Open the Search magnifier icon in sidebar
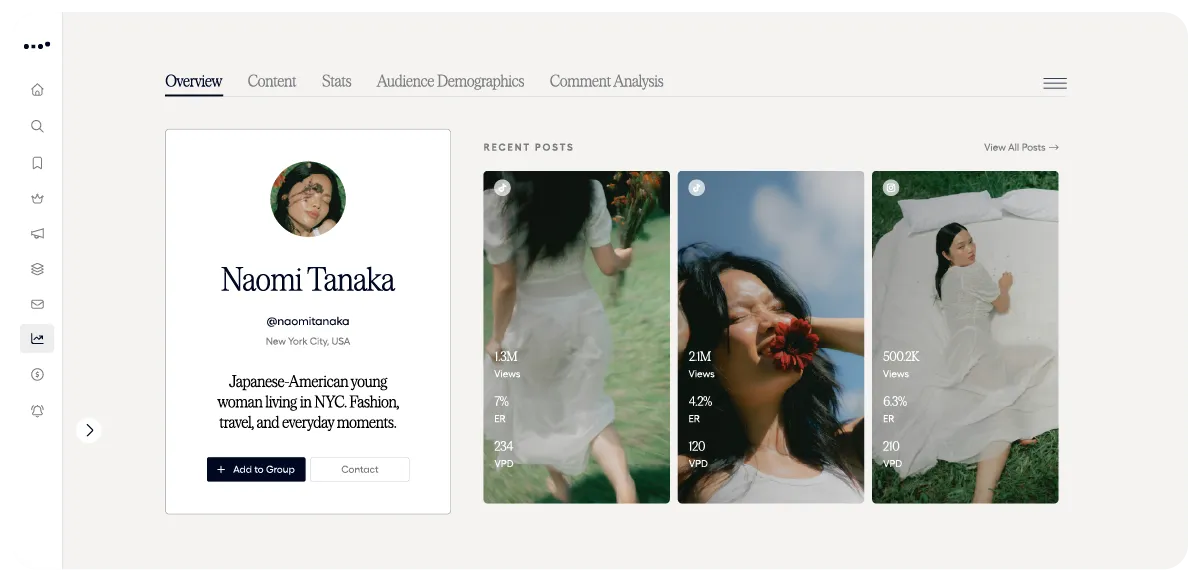 (37, 127)
